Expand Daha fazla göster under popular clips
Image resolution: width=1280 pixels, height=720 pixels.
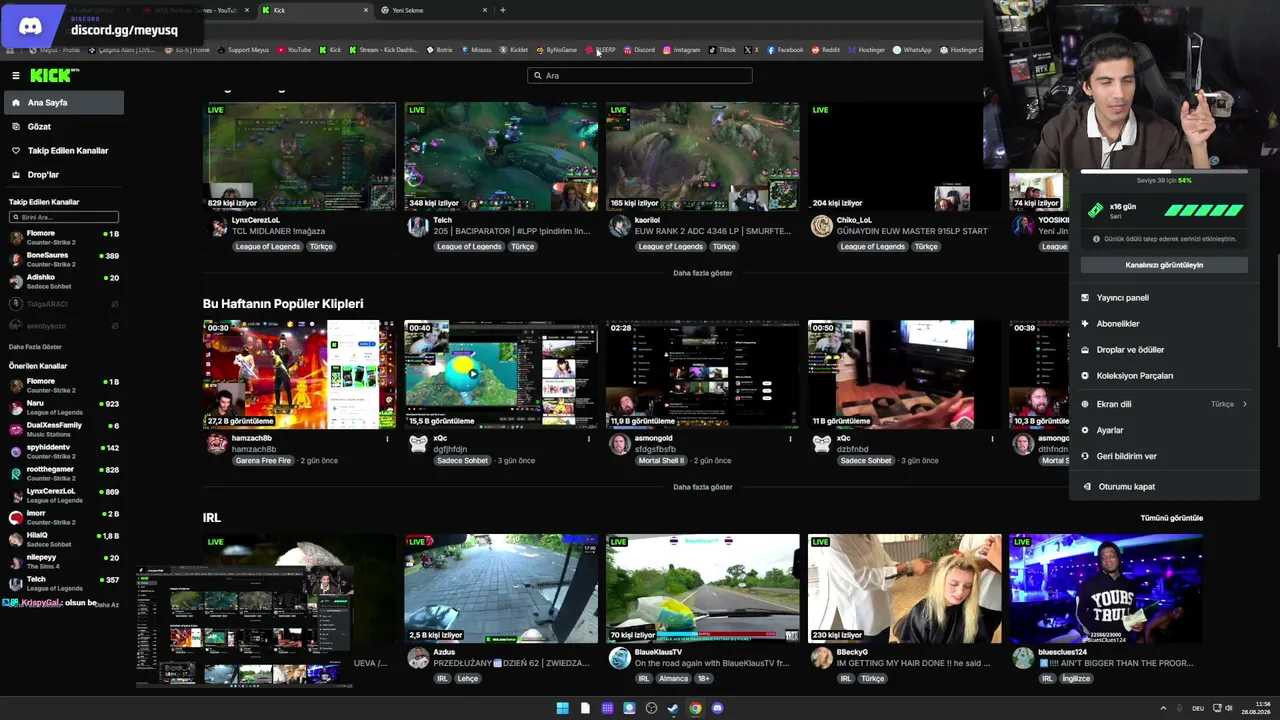coord(703,487)
